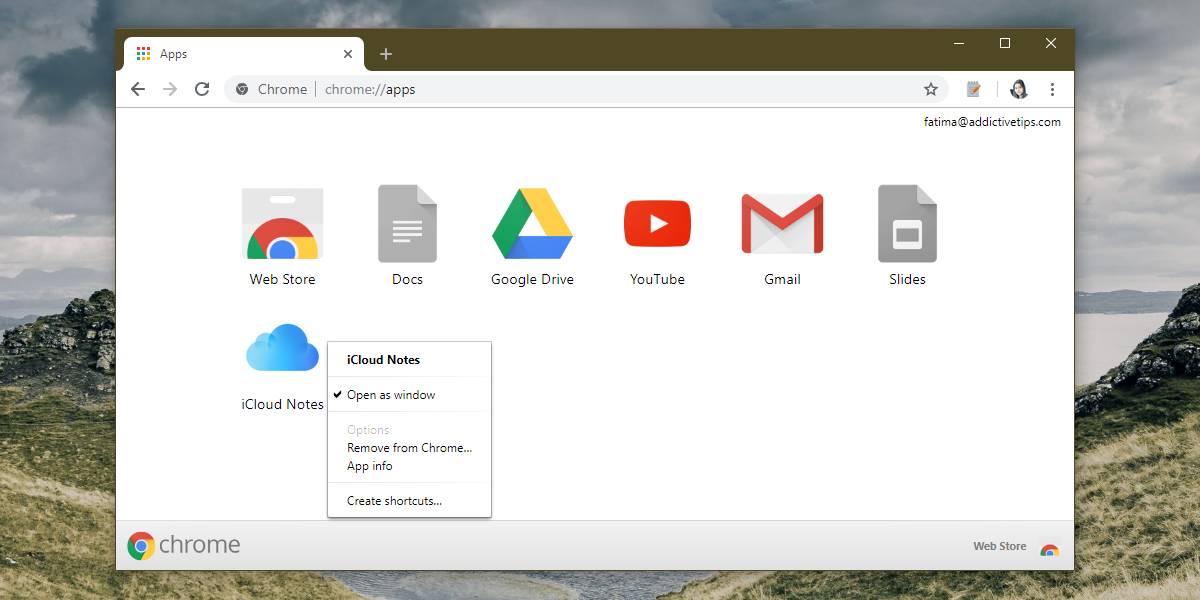Click the Chrome logo in the footer
The height and width of the screenshot is (600, 1200).
tap(184, 545)
